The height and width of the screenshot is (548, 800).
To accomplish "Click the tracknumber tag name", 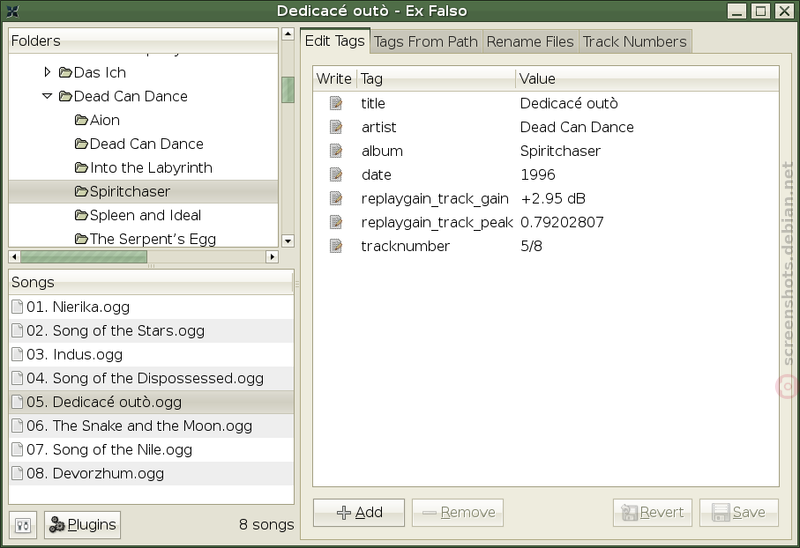I will (x=405, y=246).
